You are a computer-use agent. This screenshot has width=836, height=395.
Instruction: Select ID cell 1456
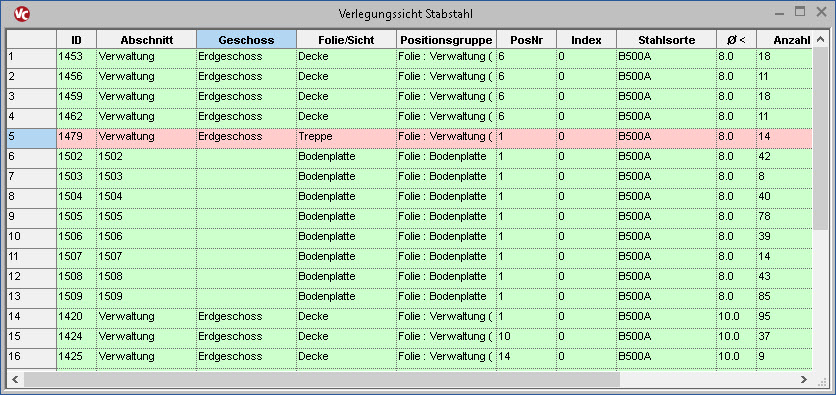77,78
